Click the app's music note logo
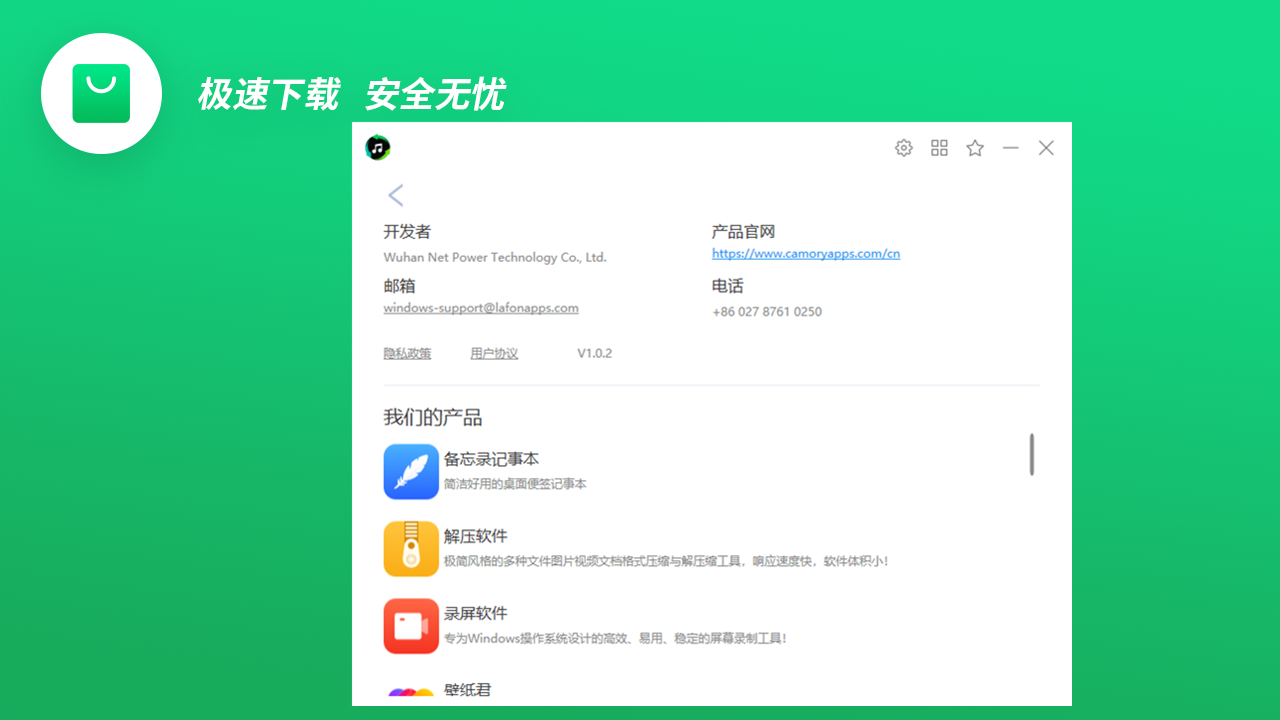 pyautogui.click(x=375, y=146)
